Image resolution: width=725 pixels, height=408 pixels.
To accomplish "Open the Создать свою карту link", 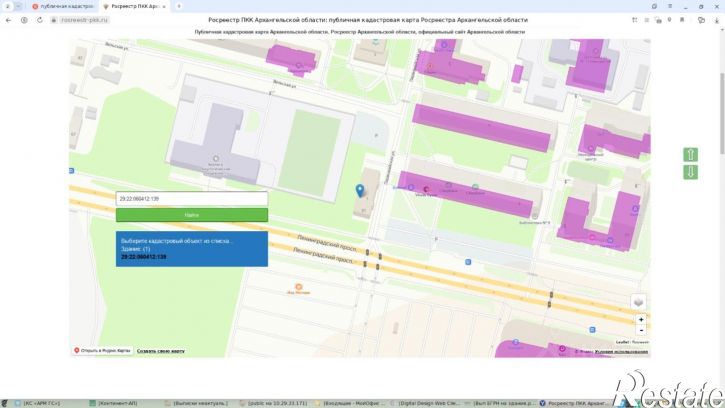I will [x=160, y=351].
